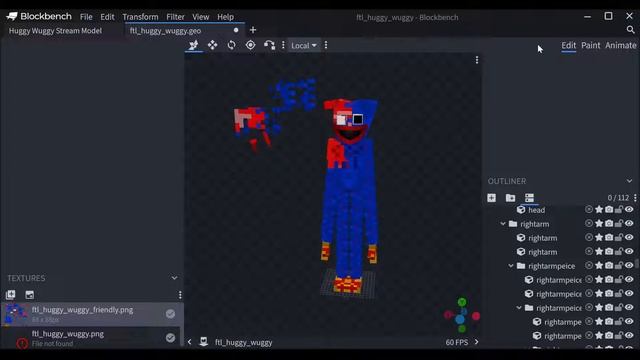This screenshot has width=640, height=360.
Task: Click the ftl_huggy_wuggy_friendly.png texture thumbnail
Action: 15,313
